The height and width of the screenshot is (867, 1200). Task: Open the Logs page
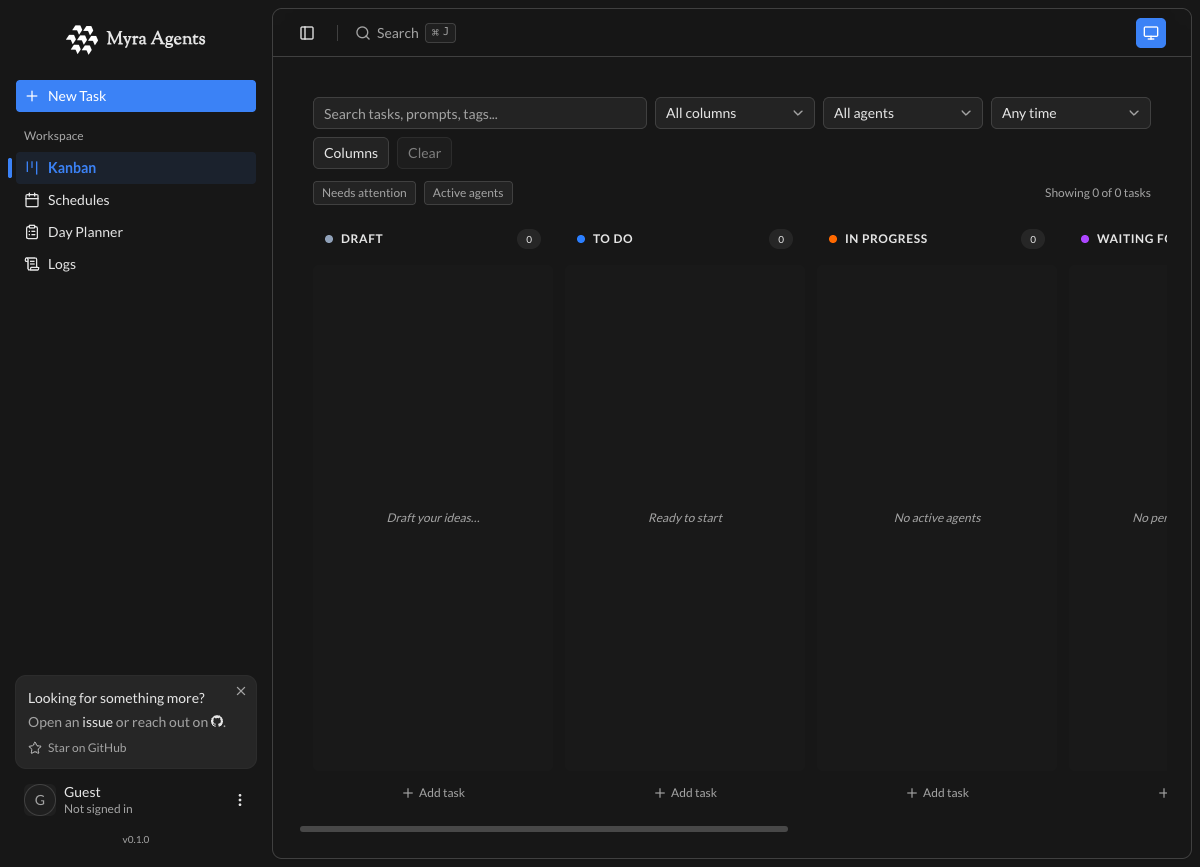click(x=136, y=264)
